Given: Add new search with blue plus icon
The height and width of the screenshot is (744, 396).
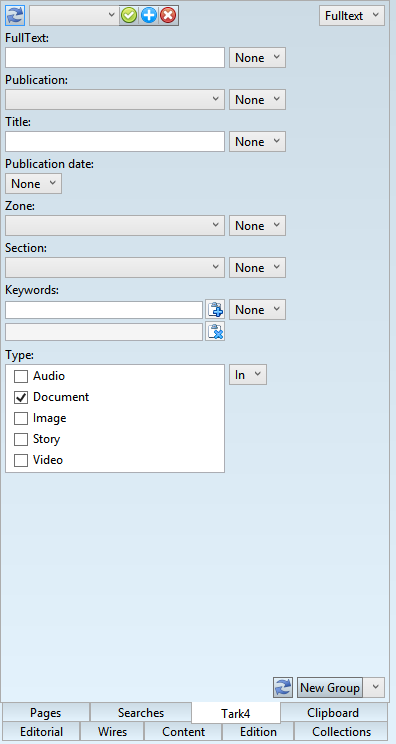Looking at the screenshot, I should tap(148, 16).
